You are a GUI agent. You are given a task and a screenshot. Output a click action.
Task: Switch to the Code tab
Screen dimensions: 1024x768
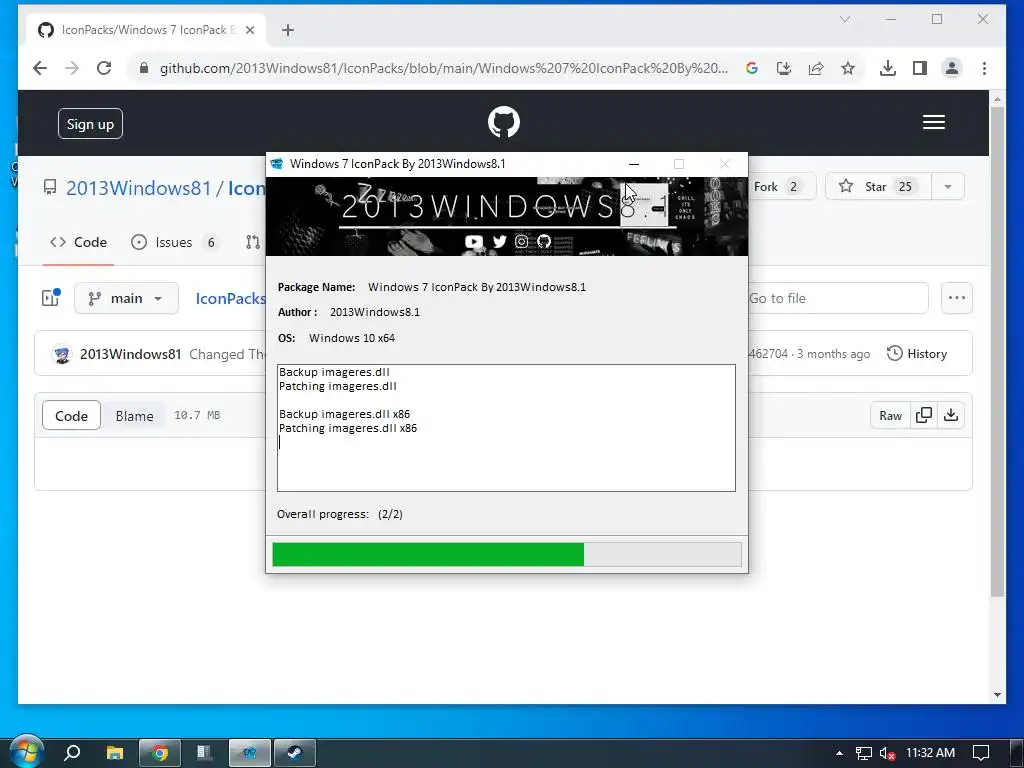point(78,242)
